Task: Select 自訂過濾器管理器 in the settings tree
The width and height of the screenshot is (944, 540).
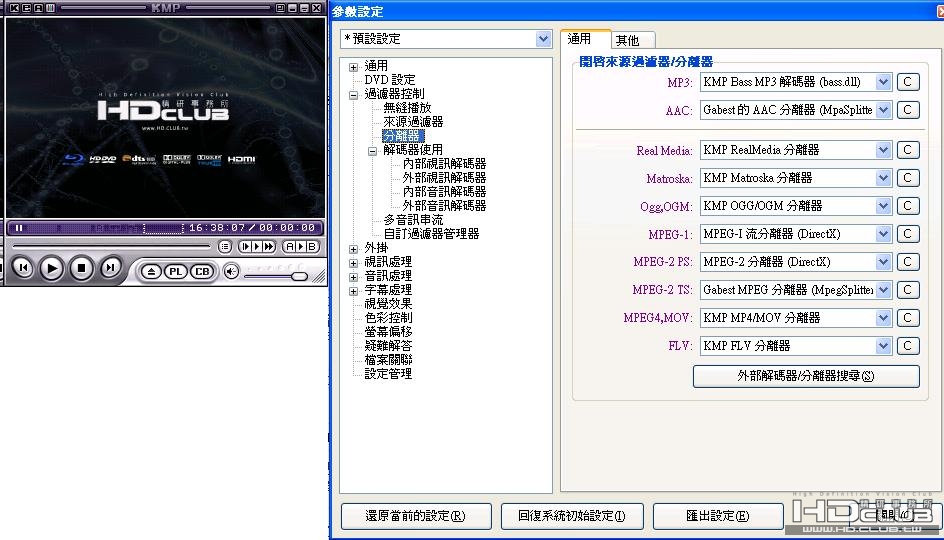Action: tap(431, 234)
